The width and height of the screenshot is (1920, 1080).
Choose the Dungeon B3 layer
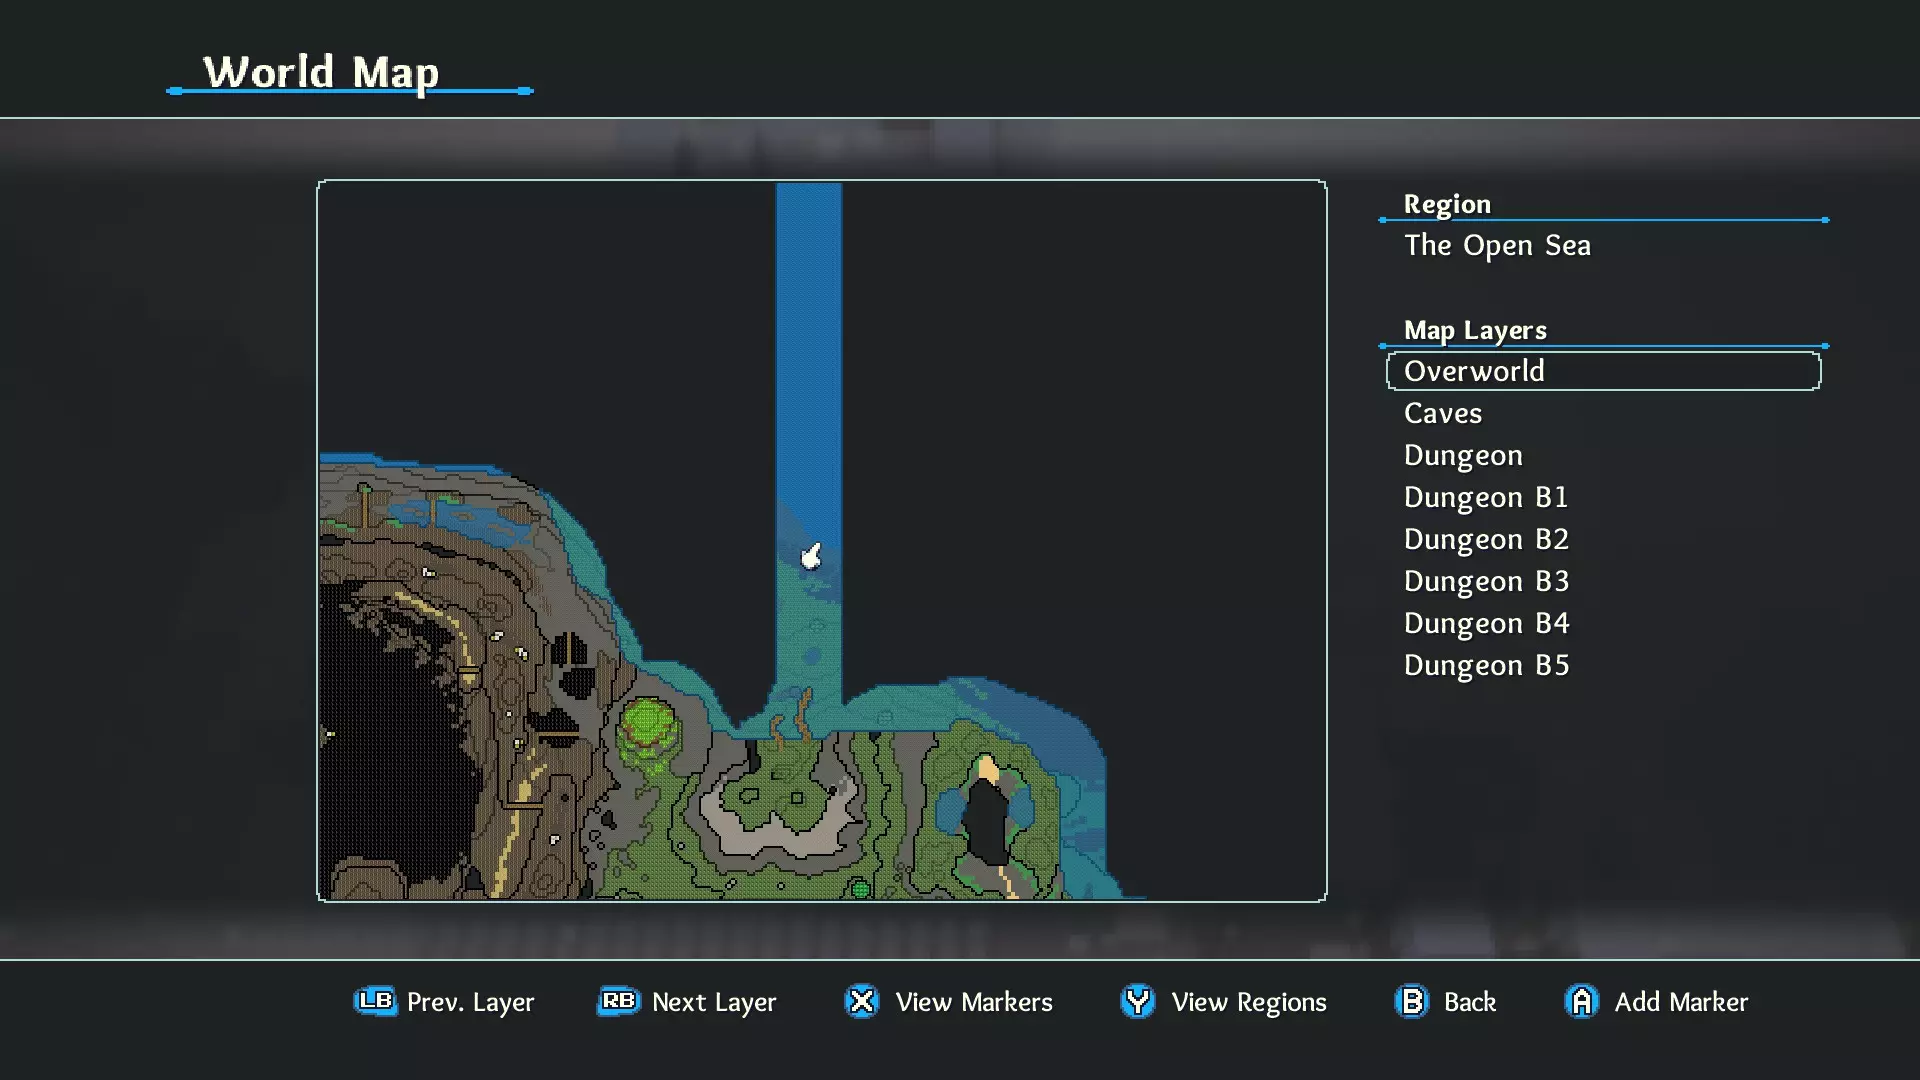coord(1485,581)
